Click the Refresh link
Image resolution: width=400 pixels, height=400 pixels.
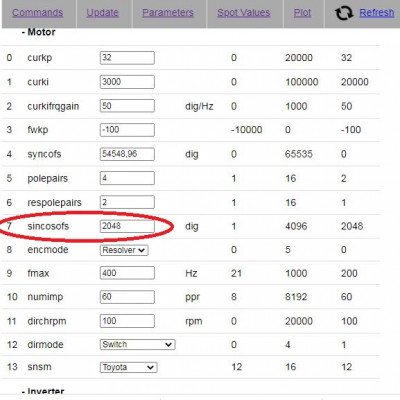tap(377, 13)
